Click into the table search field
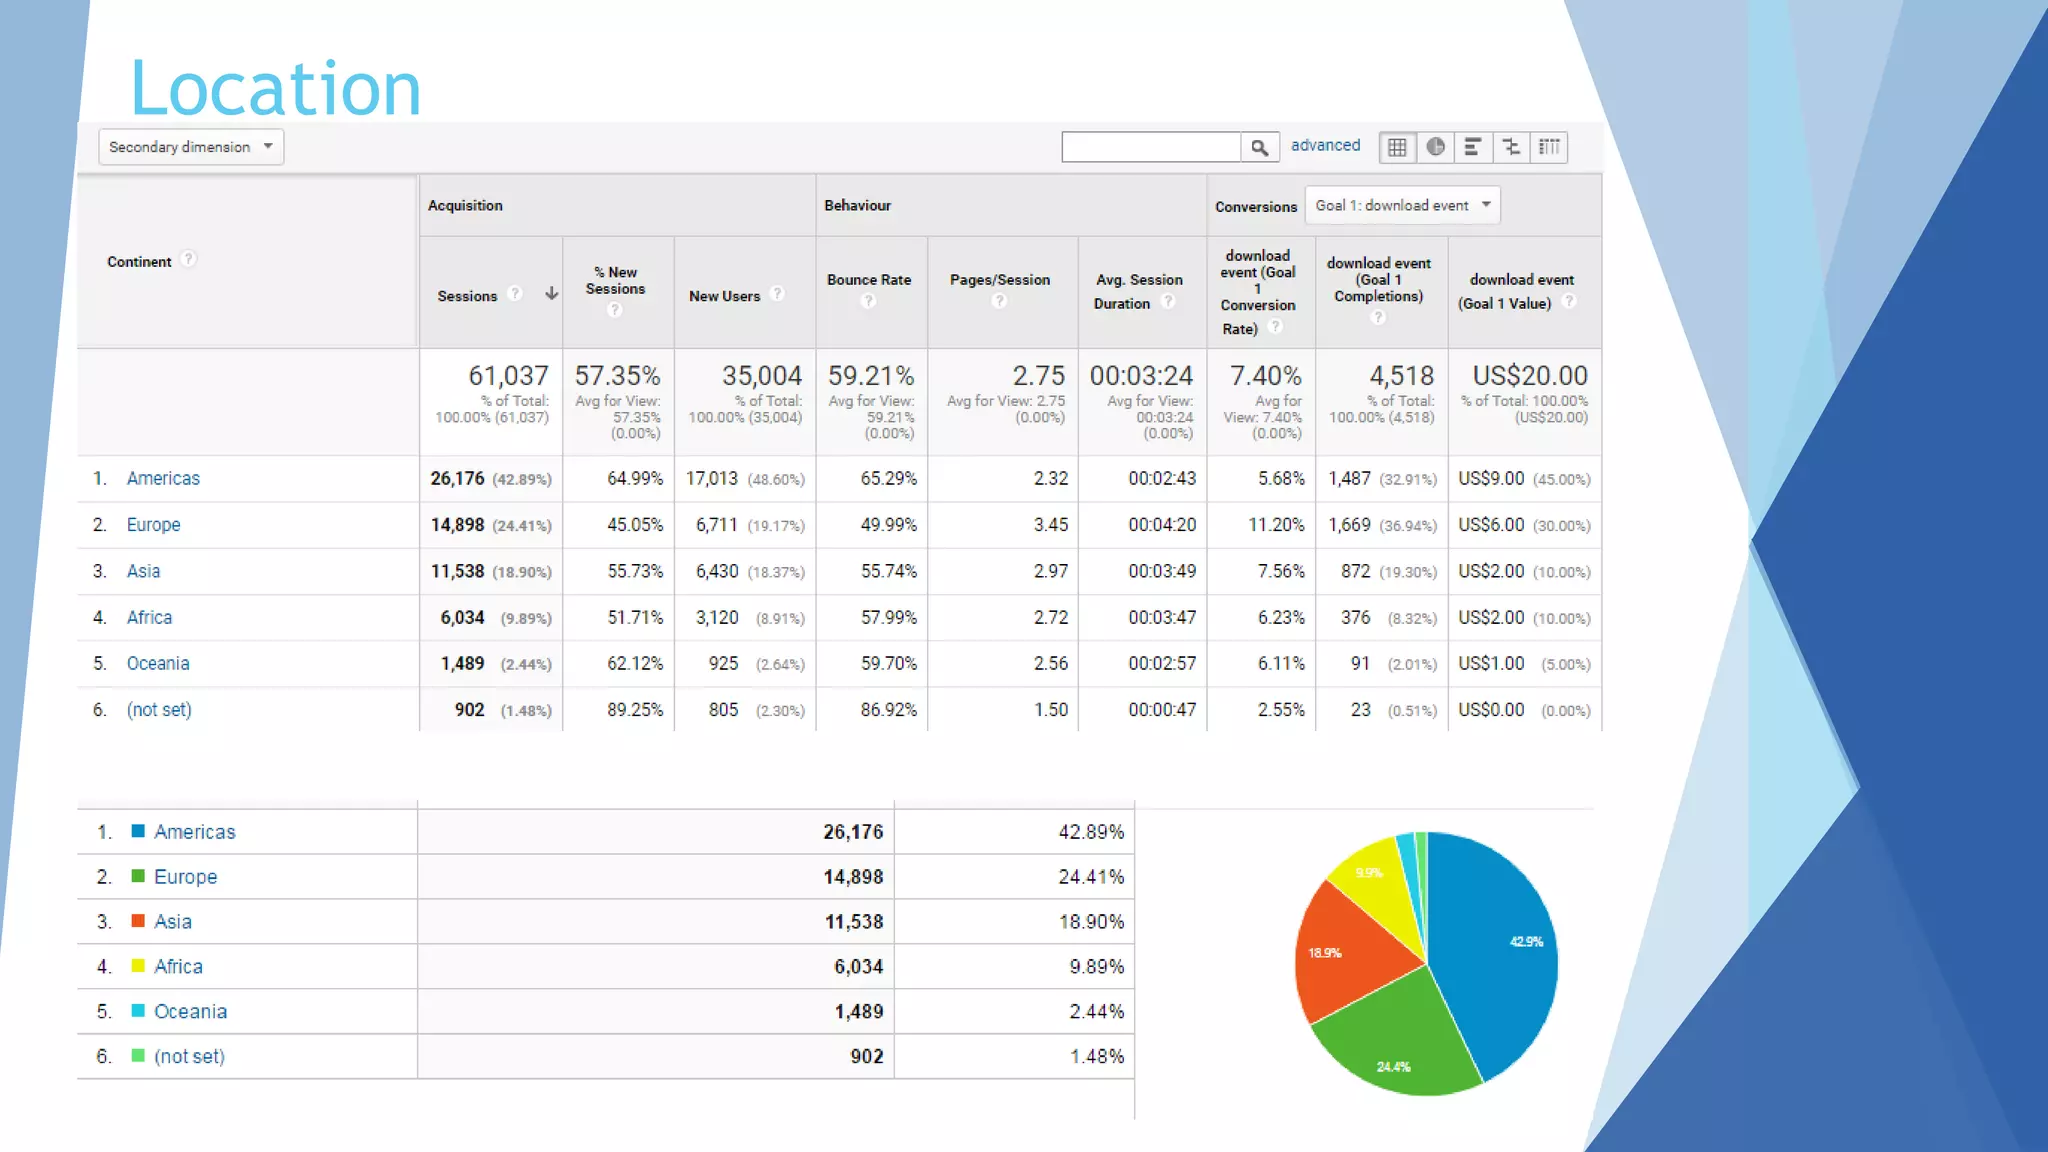 [x=1151, y=147]
